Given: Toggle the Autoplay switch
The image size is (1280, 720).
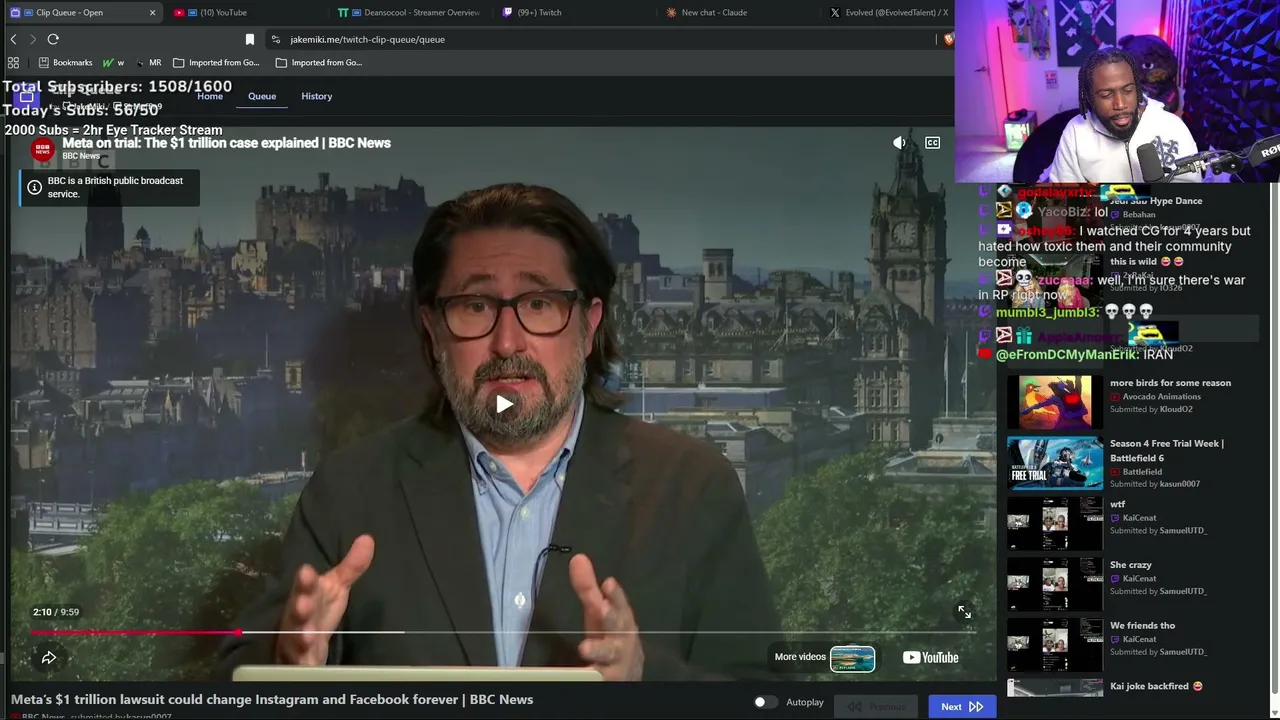Looking at the screenshot, I should pos(765,703).
